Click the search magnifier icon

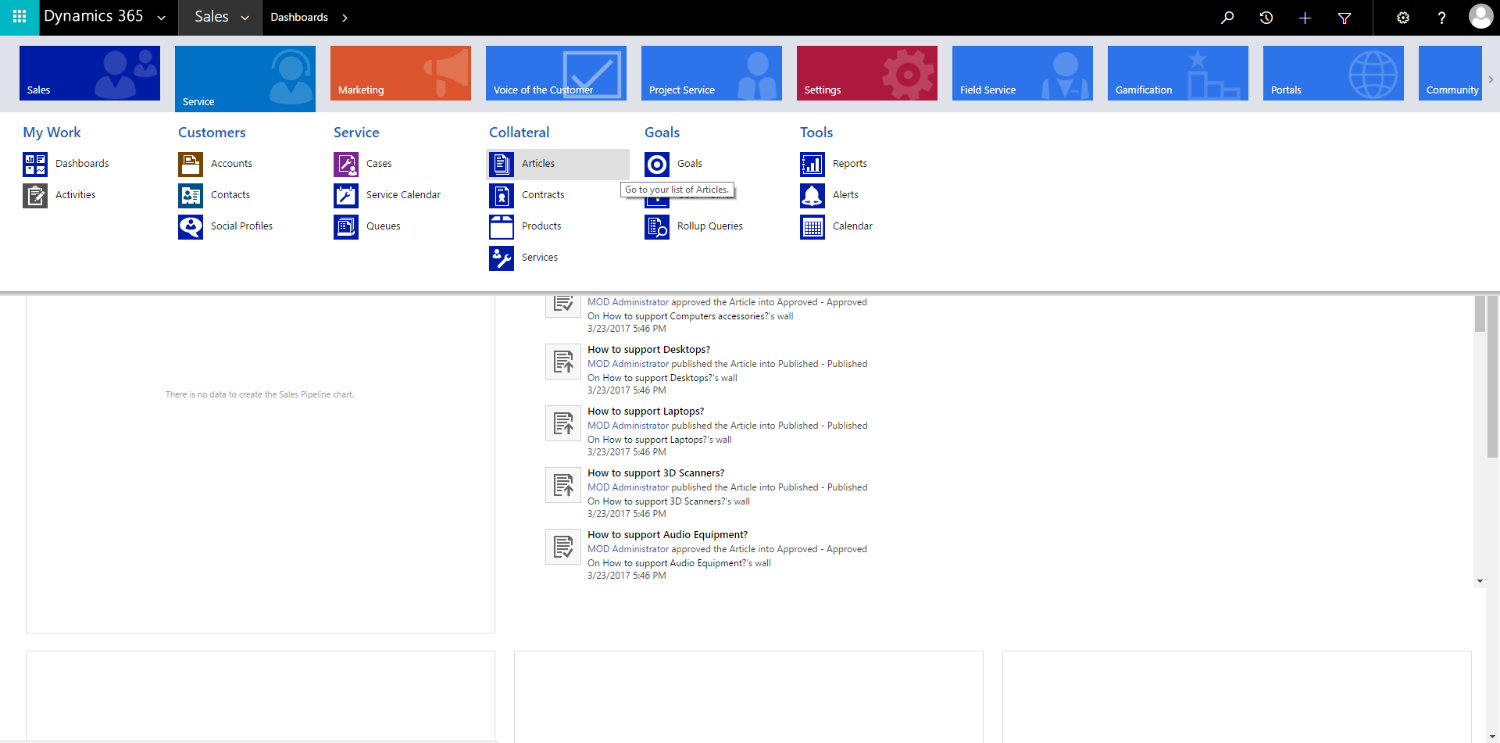coord(1228,17)
